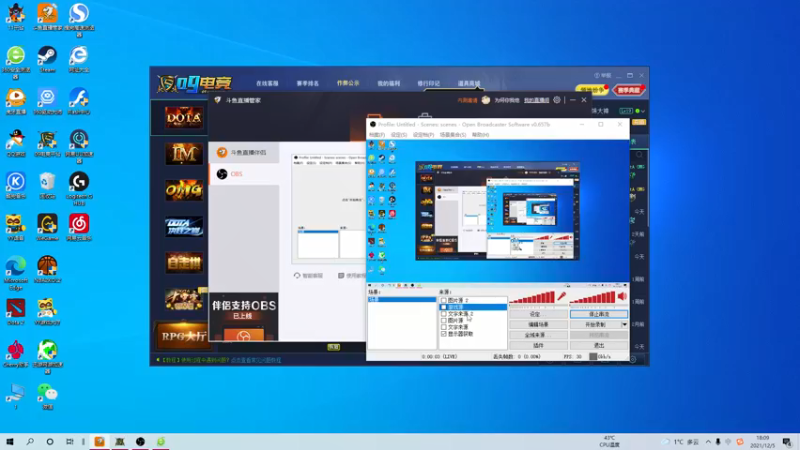Toggle 文字来源 source checkbox
The width and height of the screenshot is (800, 450).
tap(443, 327)
